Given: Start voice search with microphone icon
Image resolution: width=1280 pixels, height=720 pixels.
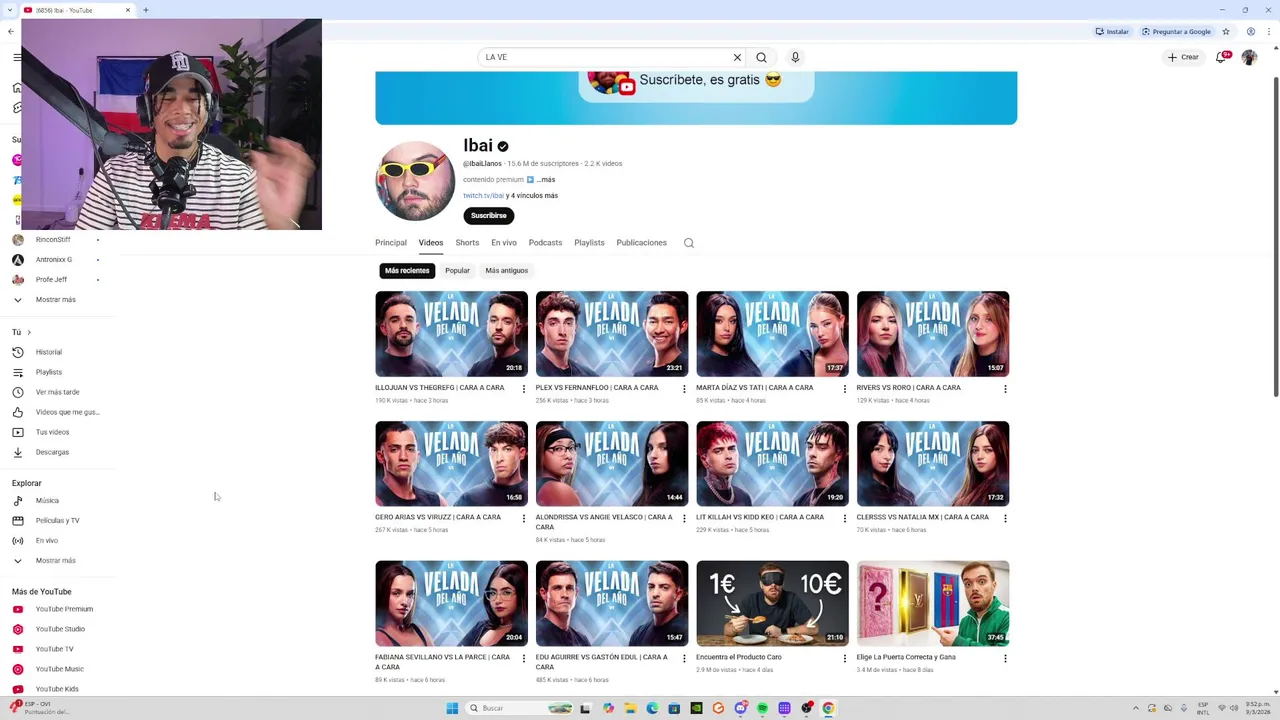Looking at the screenshot, I should click(795, 57).
